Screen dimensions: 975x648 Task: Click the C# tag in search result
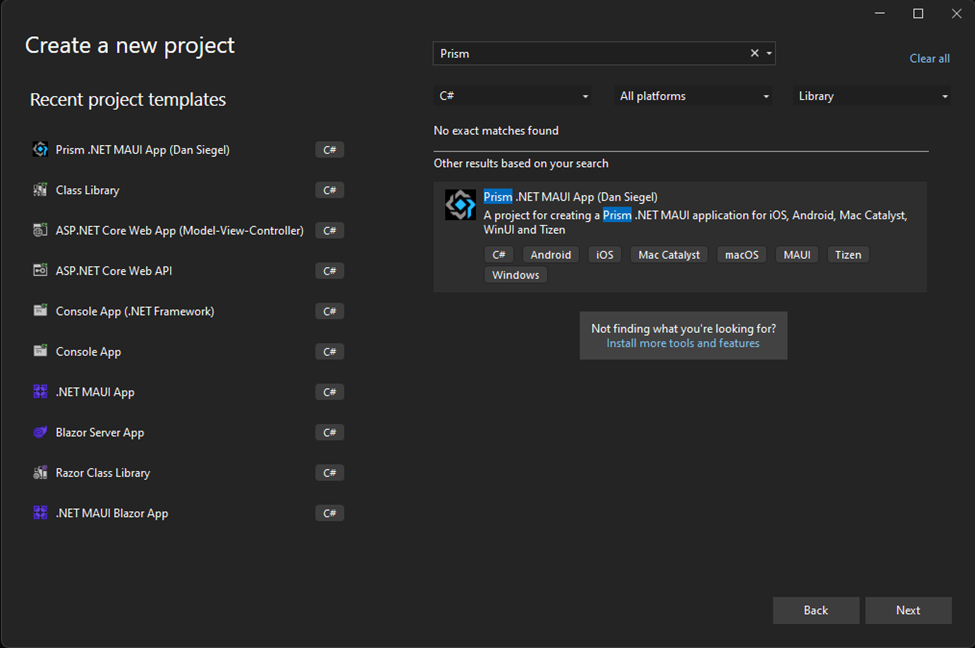pyautogui.click(x=499, y=254)
